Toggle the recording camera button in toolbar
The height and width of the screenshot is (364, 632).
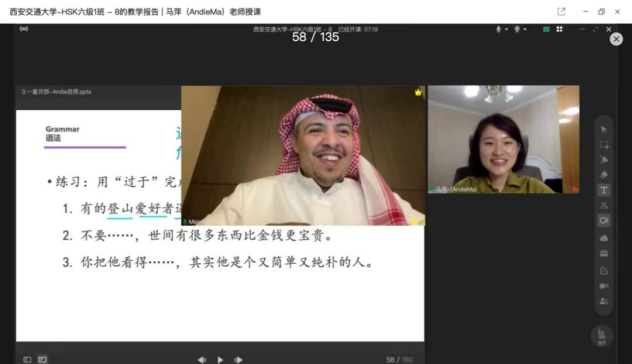(603, 220)
